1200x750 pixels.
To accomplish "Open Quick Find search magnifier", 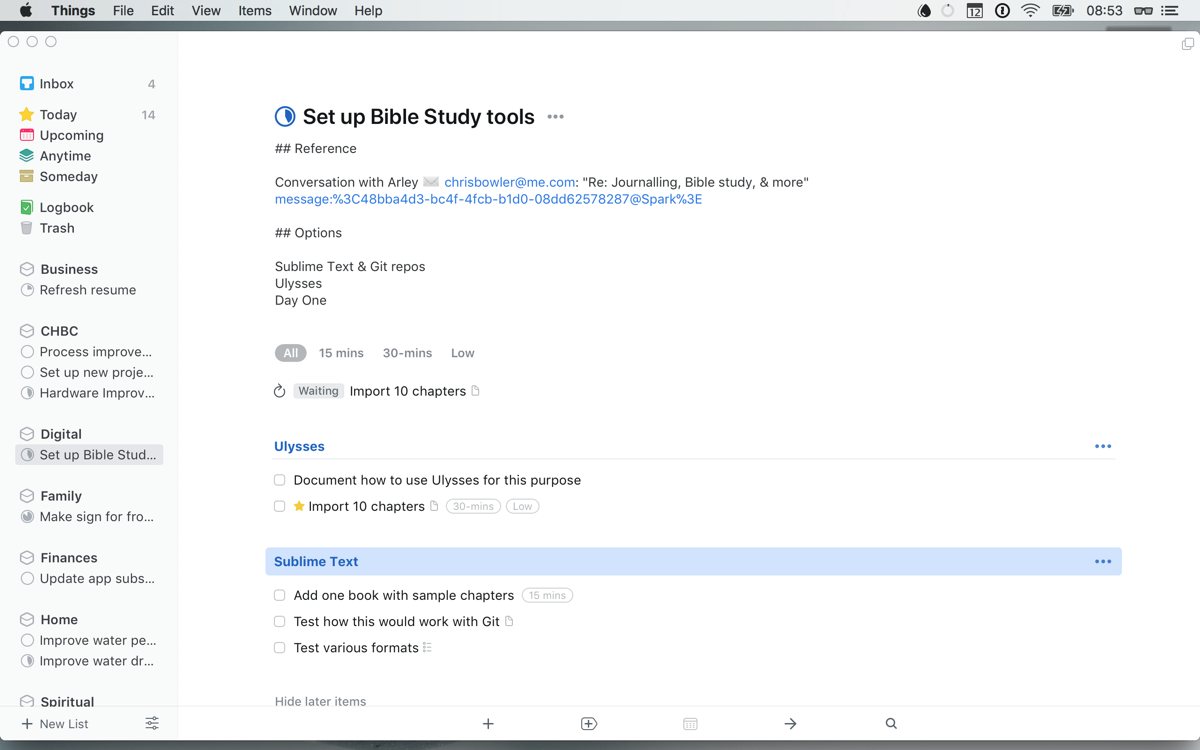I will pos(891,724).
